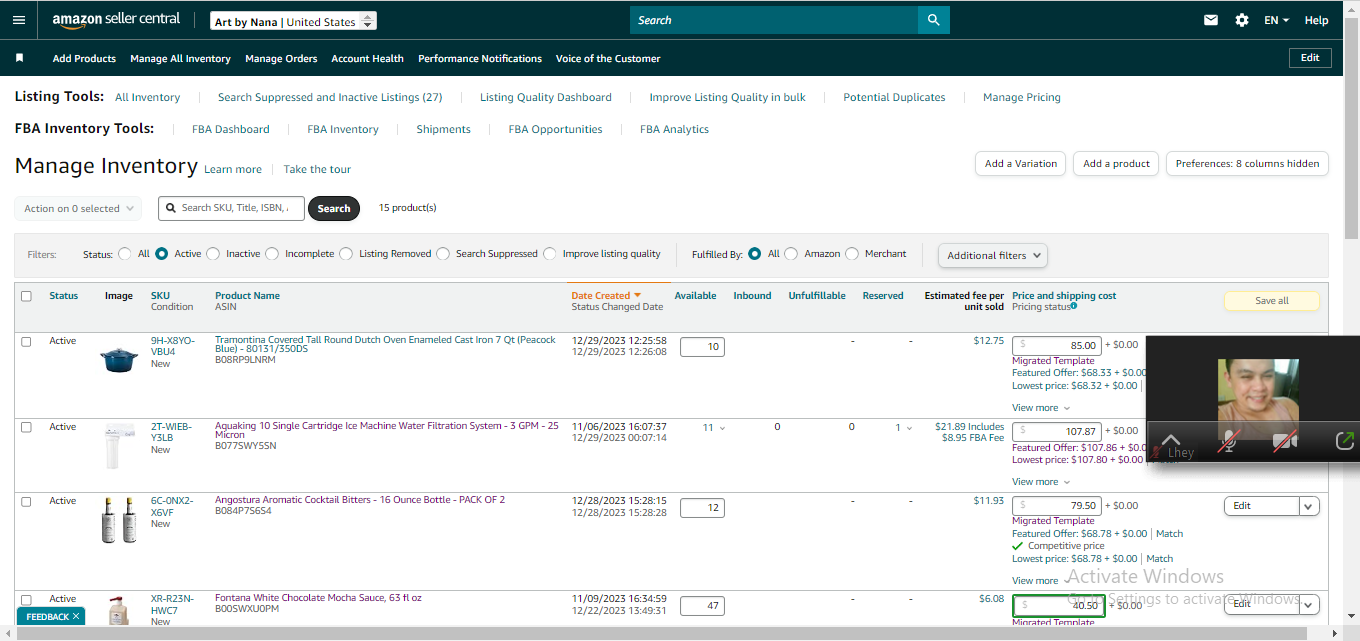Click Angostura available quantity field 12

[702, 508]
